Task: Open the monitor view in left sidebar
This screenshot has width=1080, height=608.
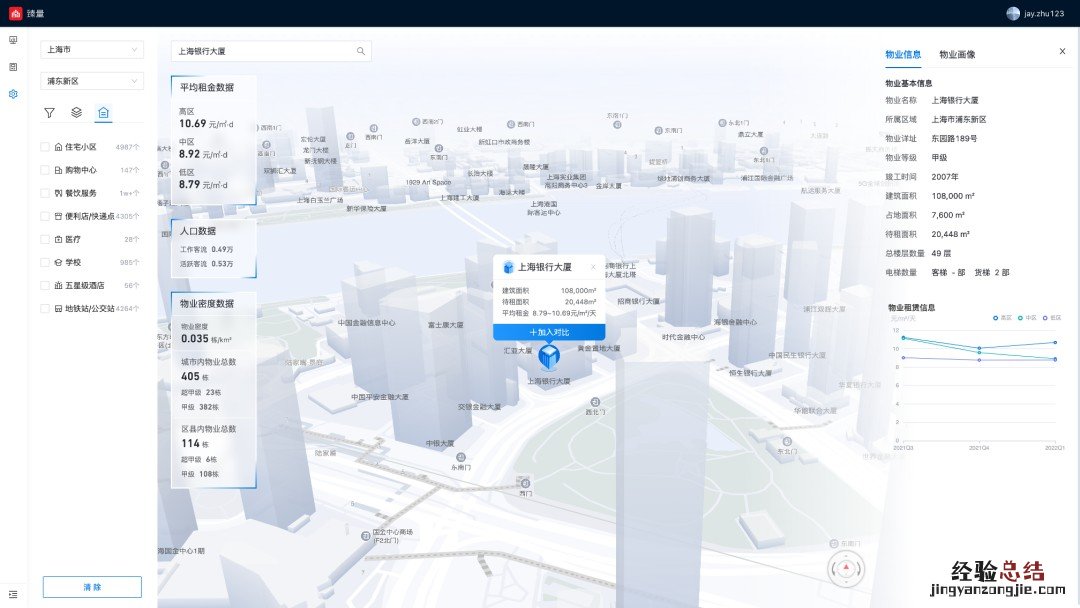Action: point(13,41)
